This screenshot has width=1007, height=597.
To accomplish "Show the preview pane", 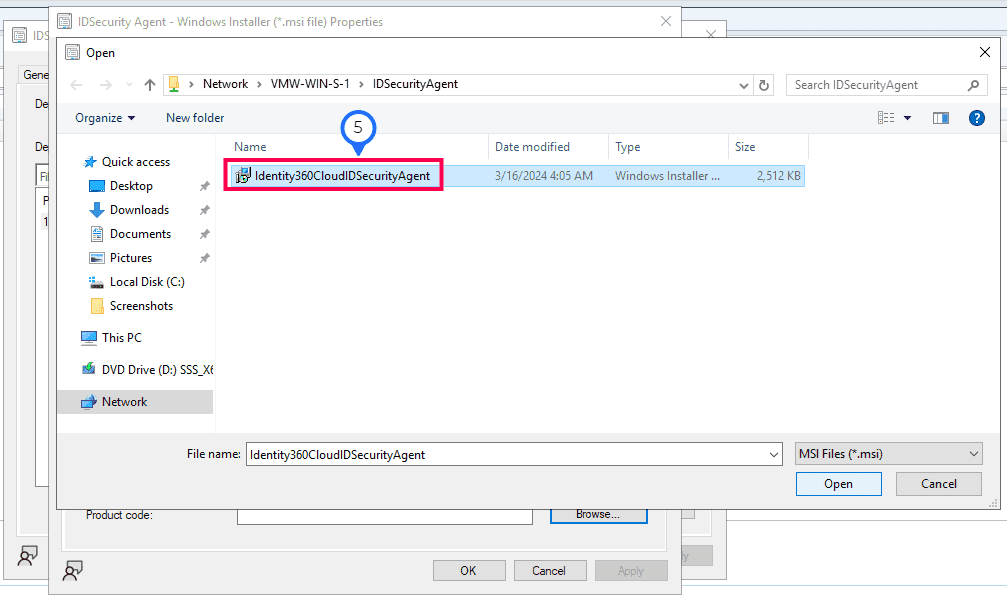I will click(x=941, y=117).
